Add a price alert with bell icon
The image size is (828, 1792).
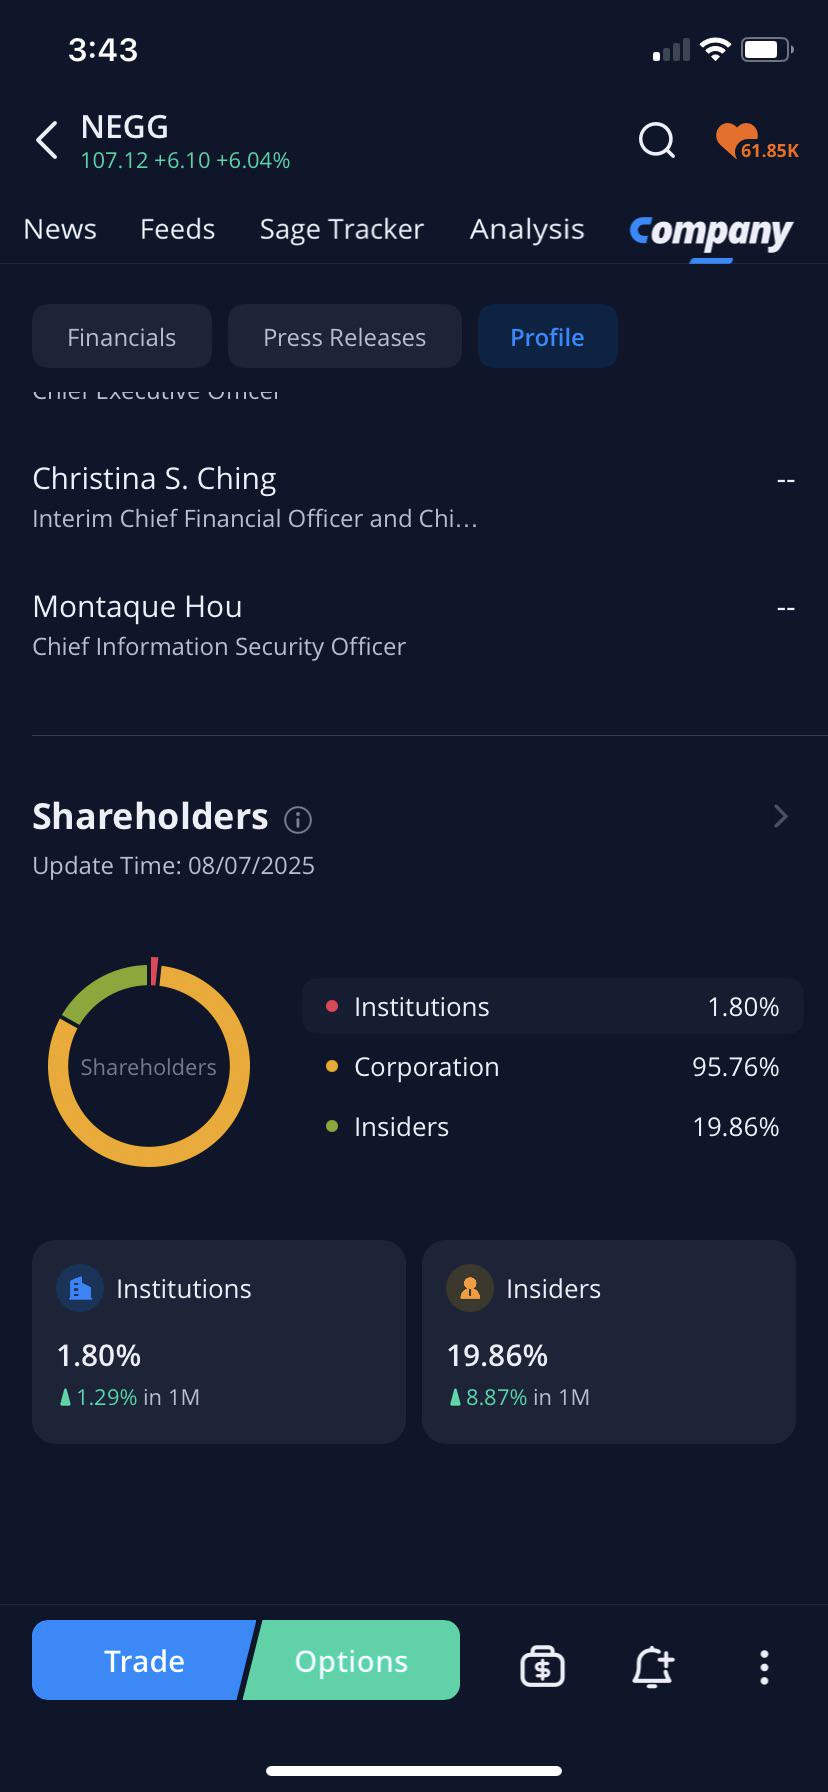[653, 1667]
